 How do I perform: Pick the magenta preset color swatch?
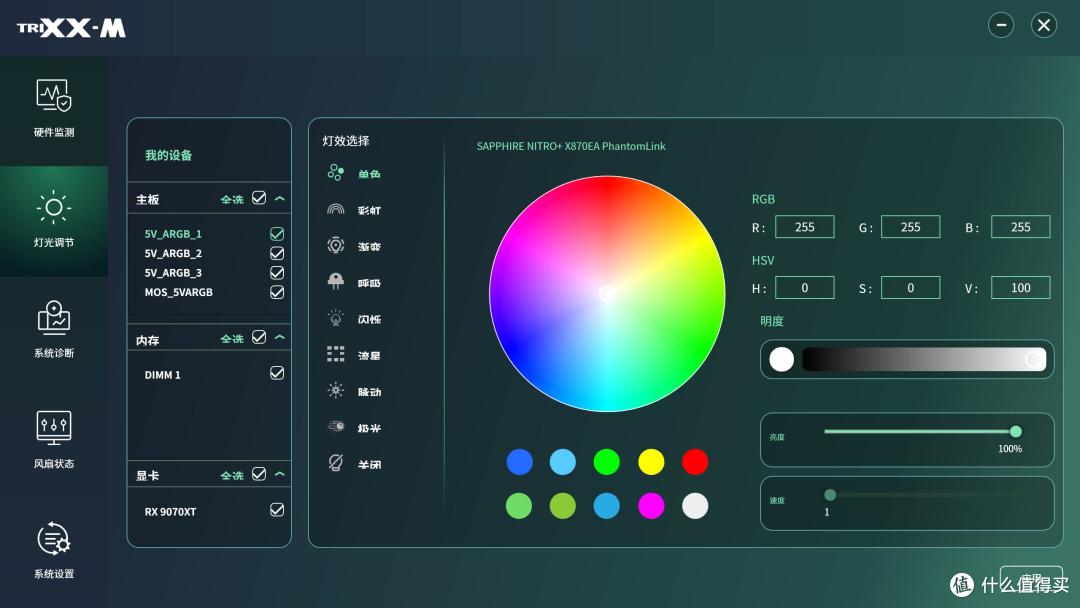[651, 505]
